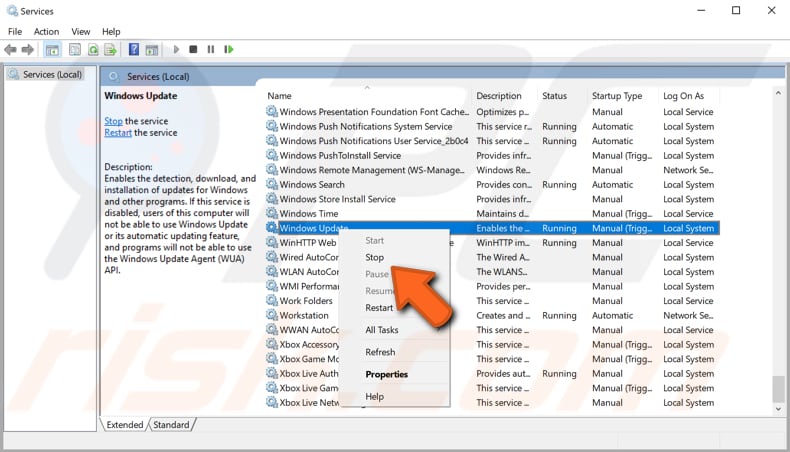Screen dimensions: 790x452
Task: Select the WLAN AutoConfig service row
Action: 492,272
